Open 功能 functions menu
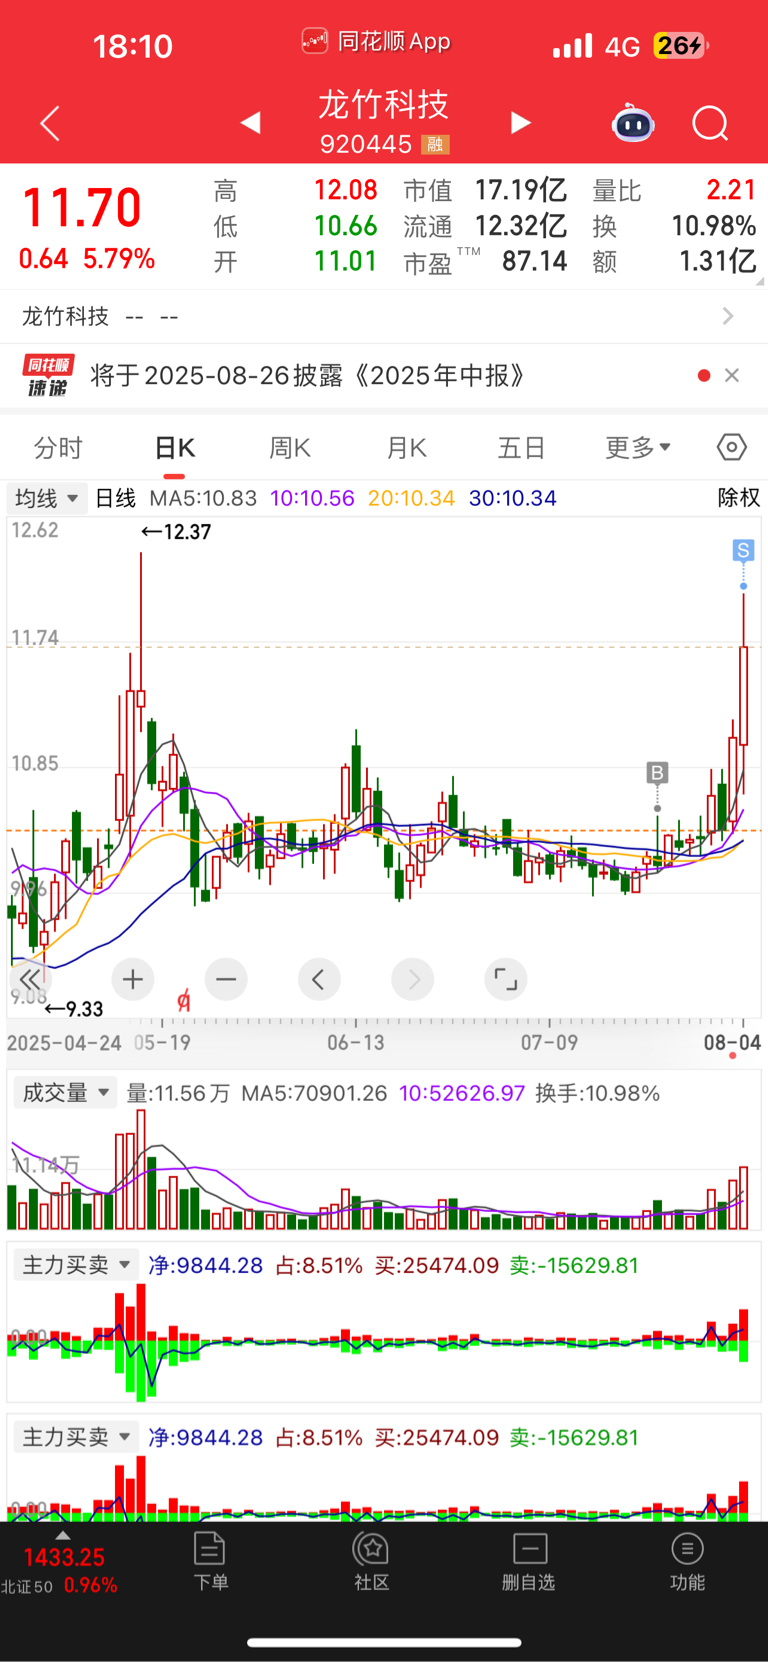This screenshot has height=1662, width=768. click(x=687, y=1561)
